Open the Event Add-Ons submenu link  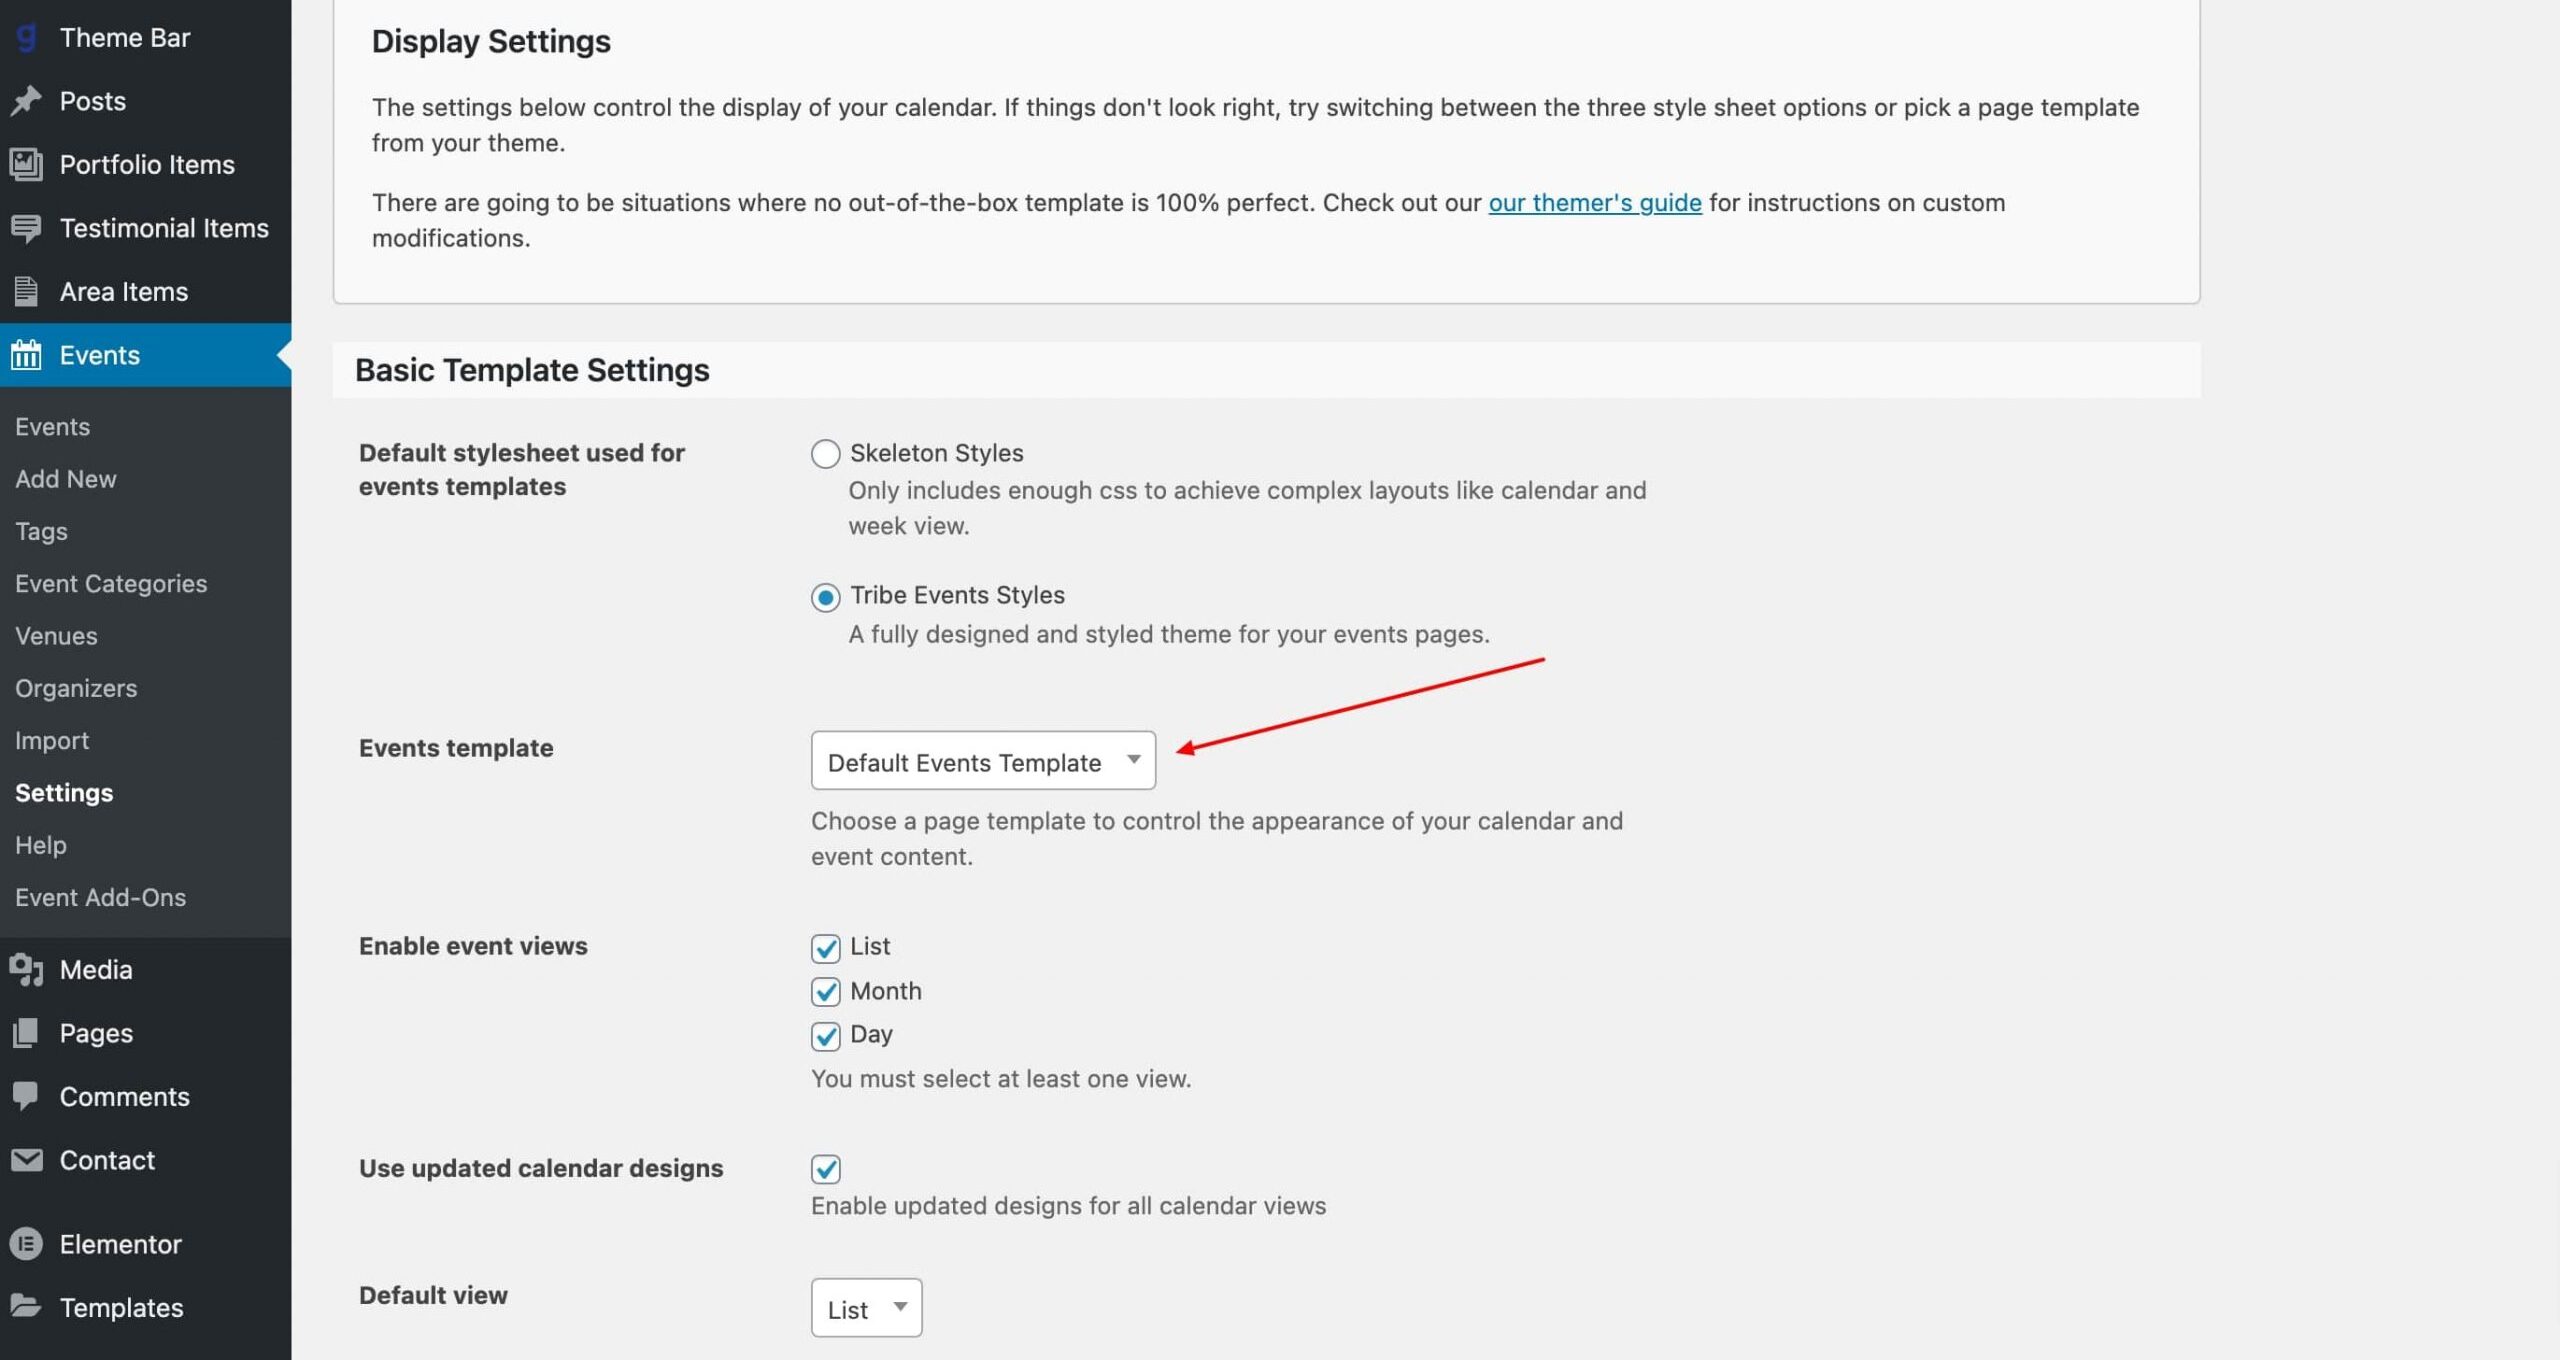point(100,897)
